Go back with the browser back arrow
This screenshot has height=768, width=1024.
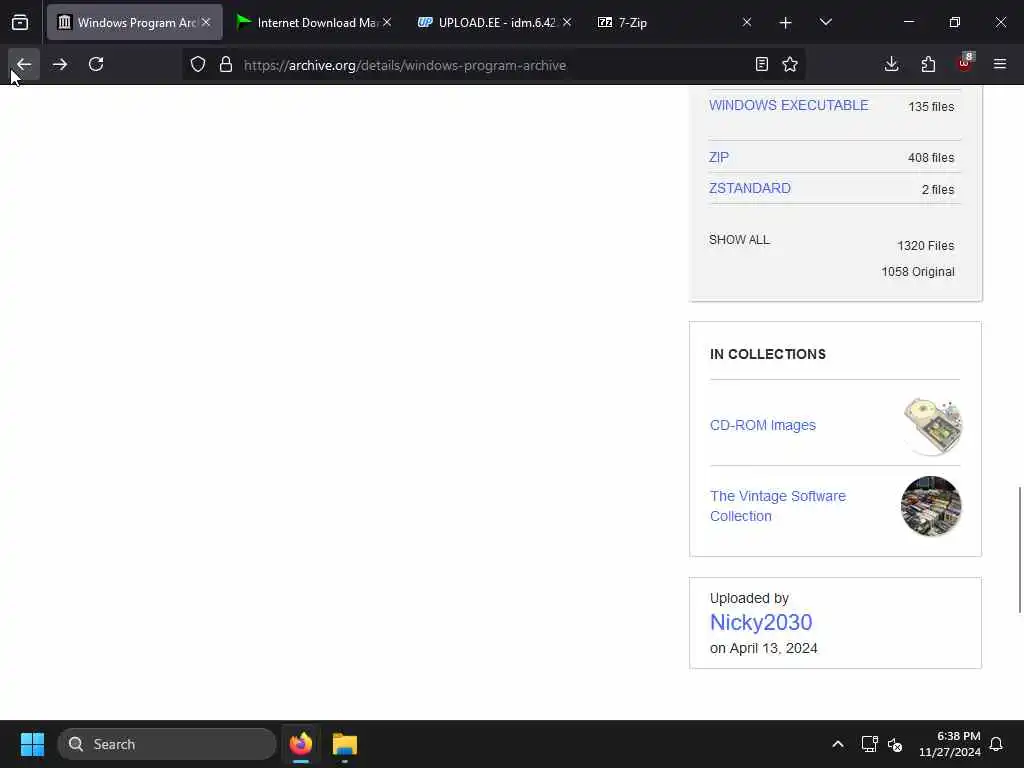pyautogui.click(x=24, y=64)
